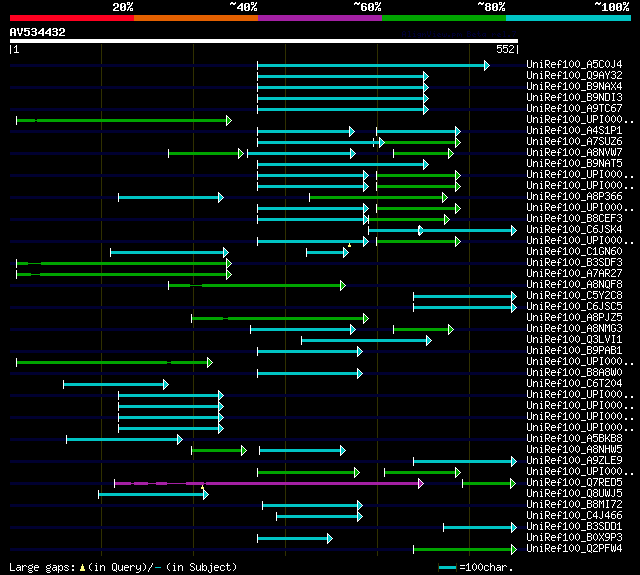Select the UniRef100_A8PJZ5 label

tap(574, 318)
